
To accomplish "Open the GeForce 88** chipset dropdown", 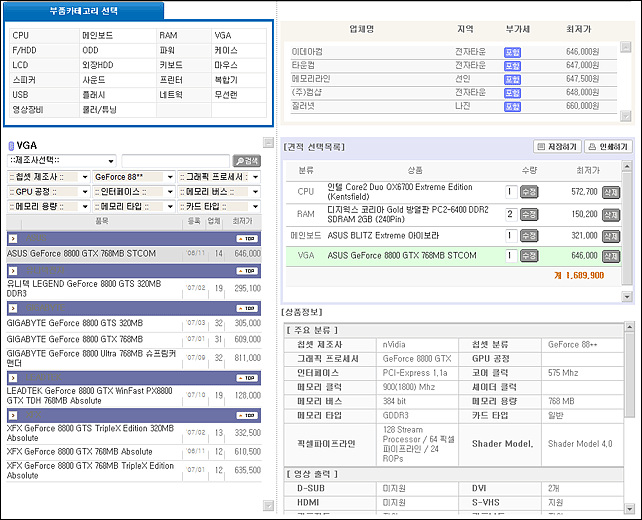I will pos(134,177).
